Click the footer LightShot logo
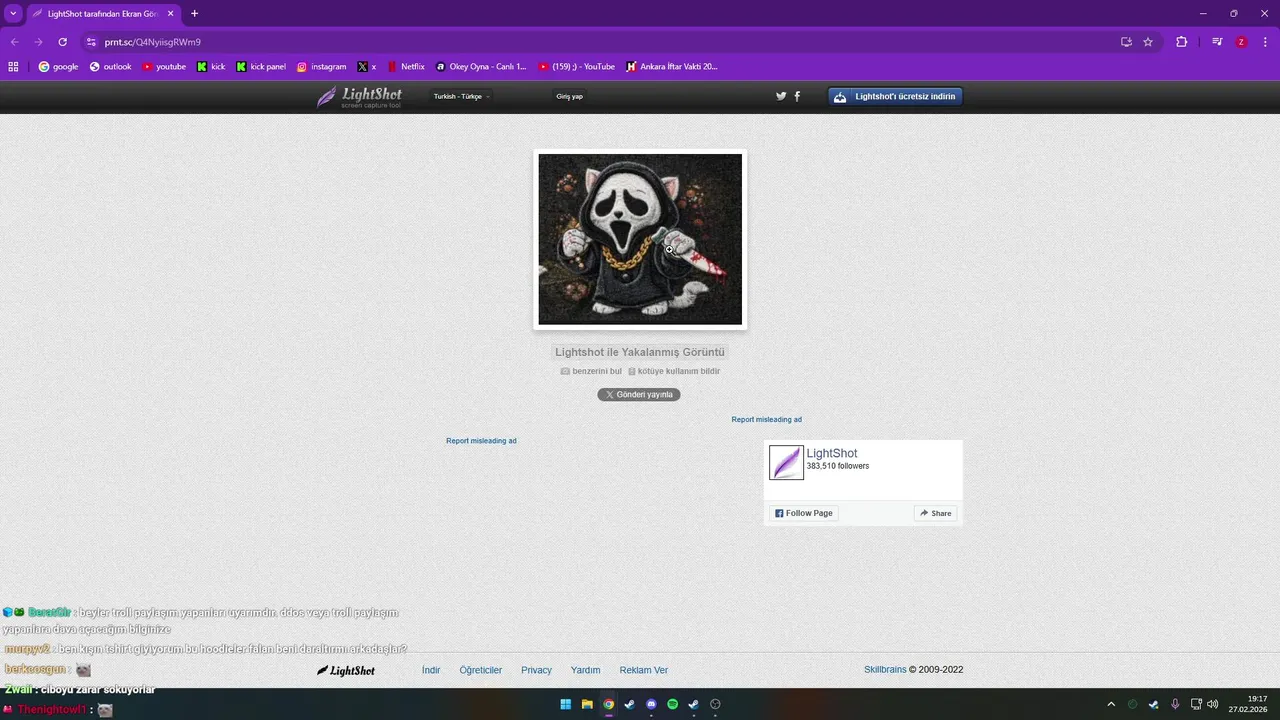The width and height of the screenshot is (1280, 720). click(346, 670)
